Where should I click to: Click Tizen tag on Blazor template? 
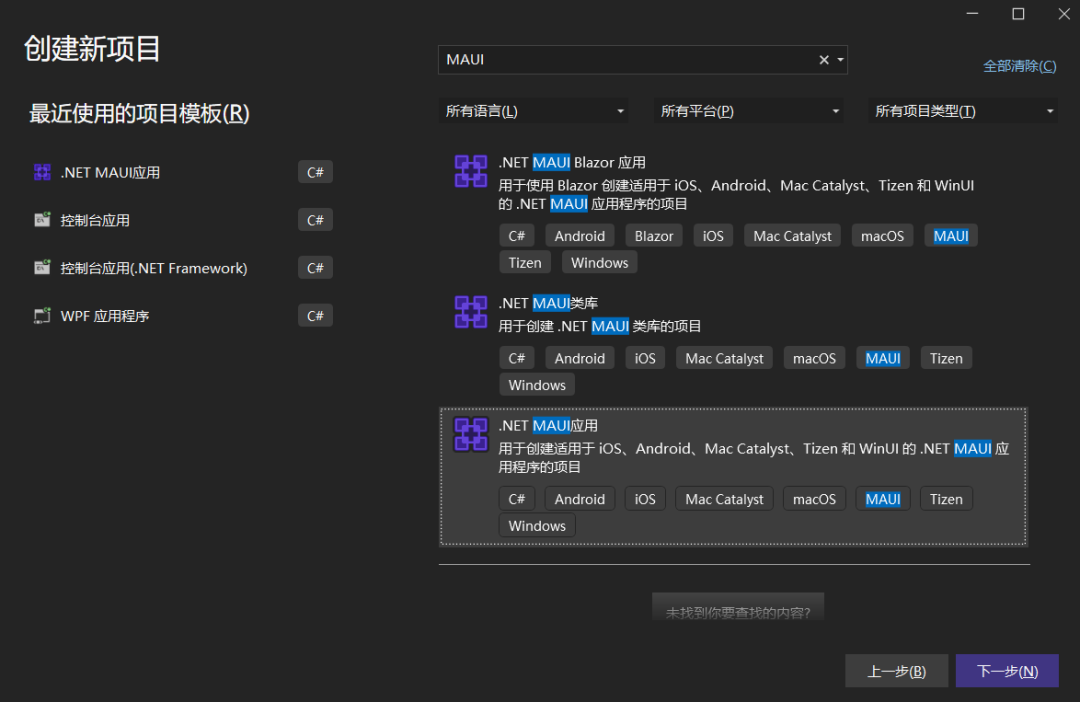coord(525,262)
